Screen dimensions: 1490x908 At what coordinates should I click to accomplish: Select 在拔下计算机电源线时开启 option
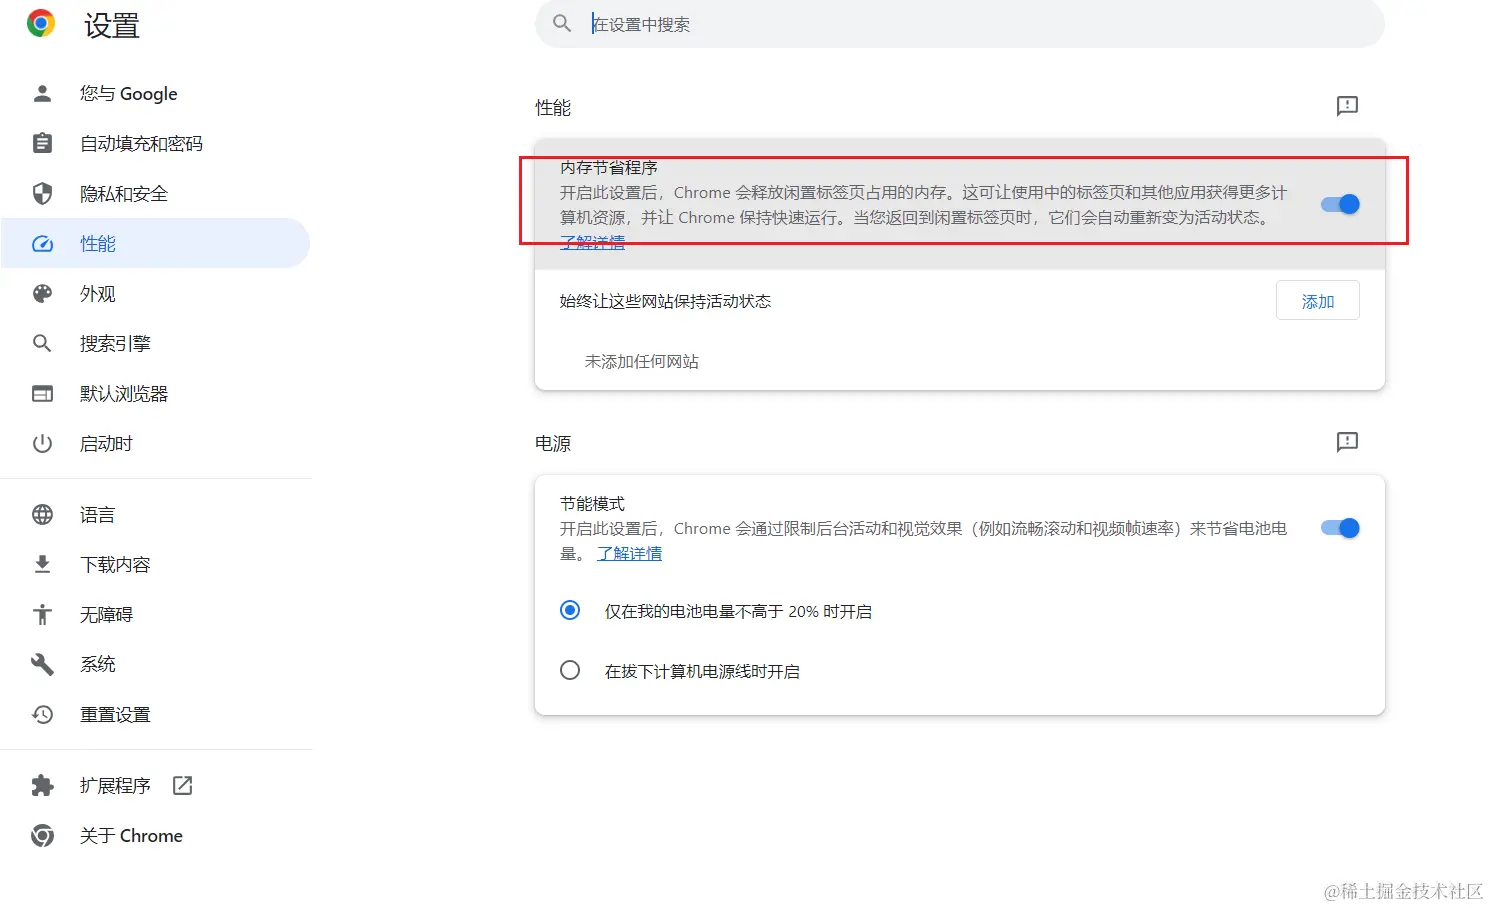pos(570,670)
